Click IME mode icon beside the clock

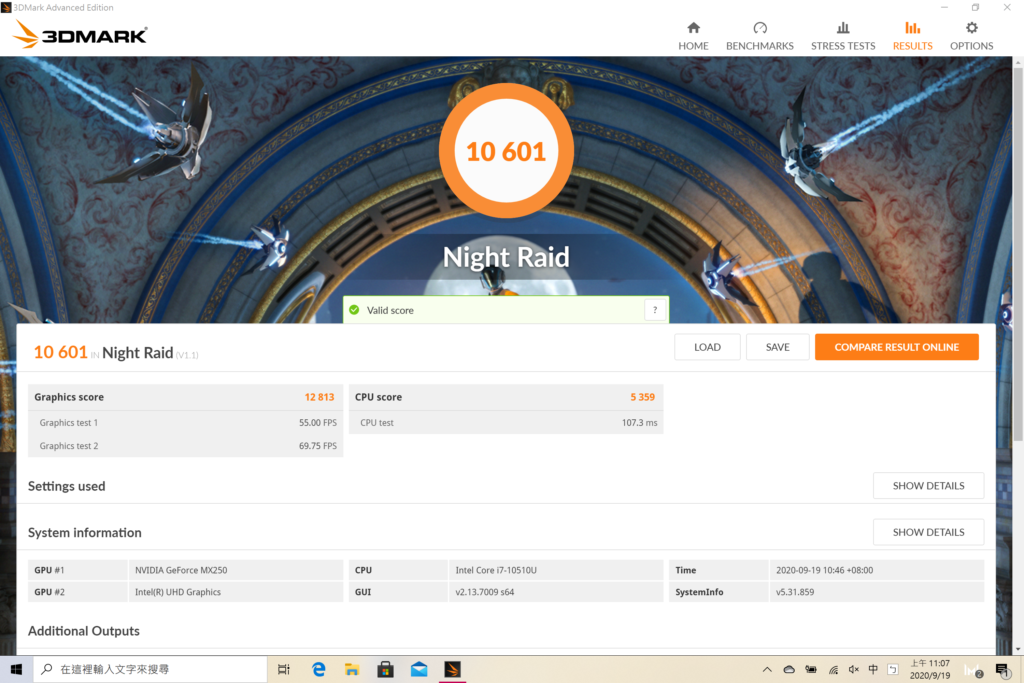[893, 669]
